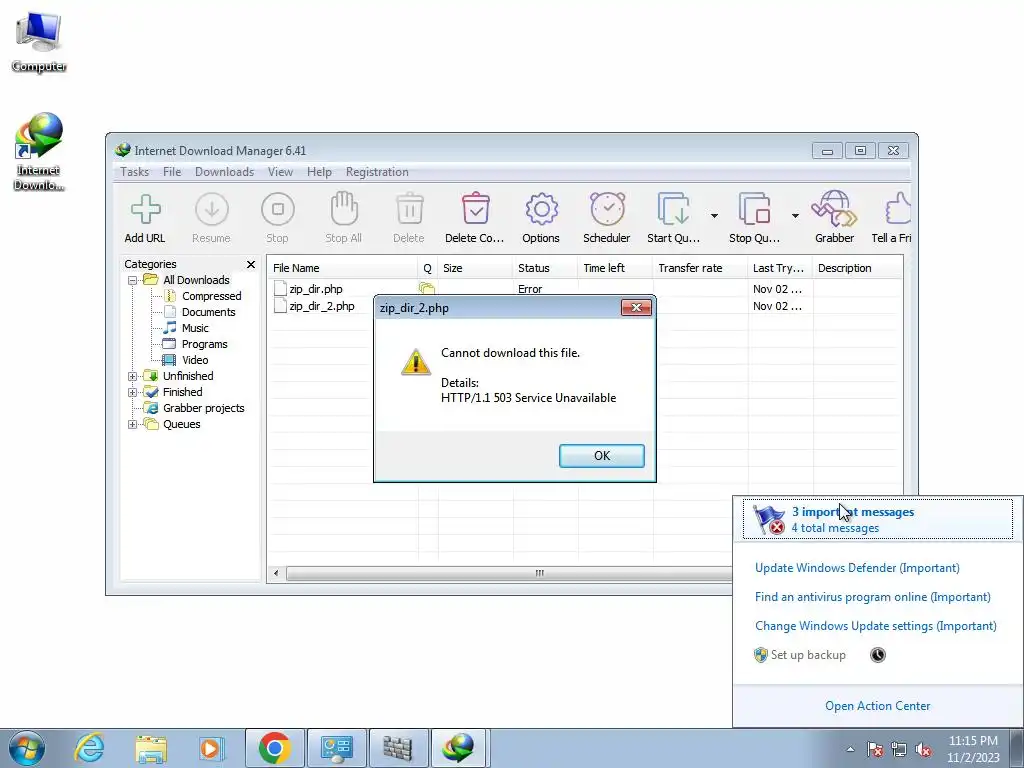The image size is (1024, 768).
Task: Select the zip_dir.php download row
Action: [584, 289]
